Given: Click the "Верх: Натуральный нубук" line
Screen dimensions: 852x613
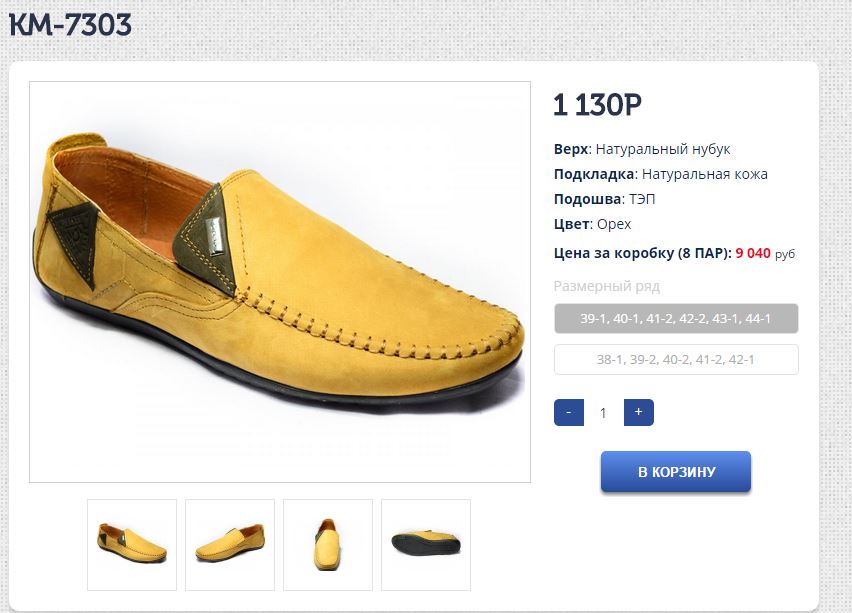Looking at the screenshot, I should 642,149.
